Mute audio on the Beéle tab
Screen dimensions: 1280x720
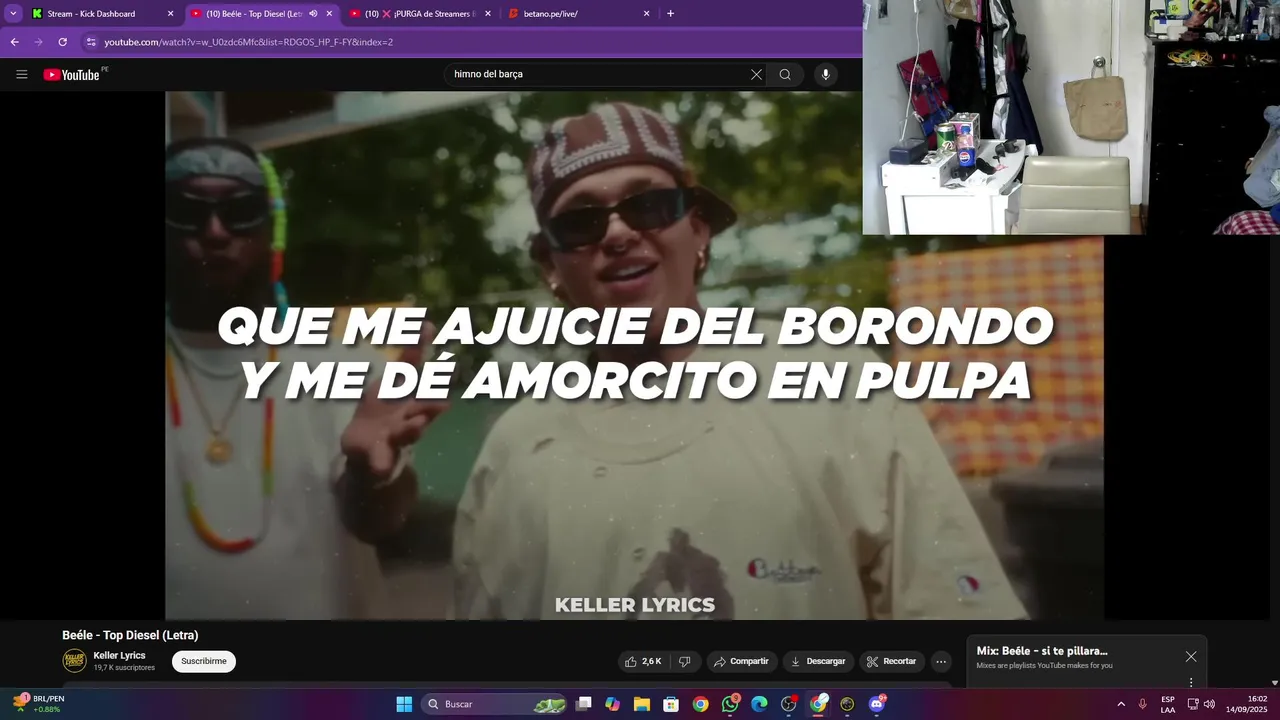click(x=313, y=14)
